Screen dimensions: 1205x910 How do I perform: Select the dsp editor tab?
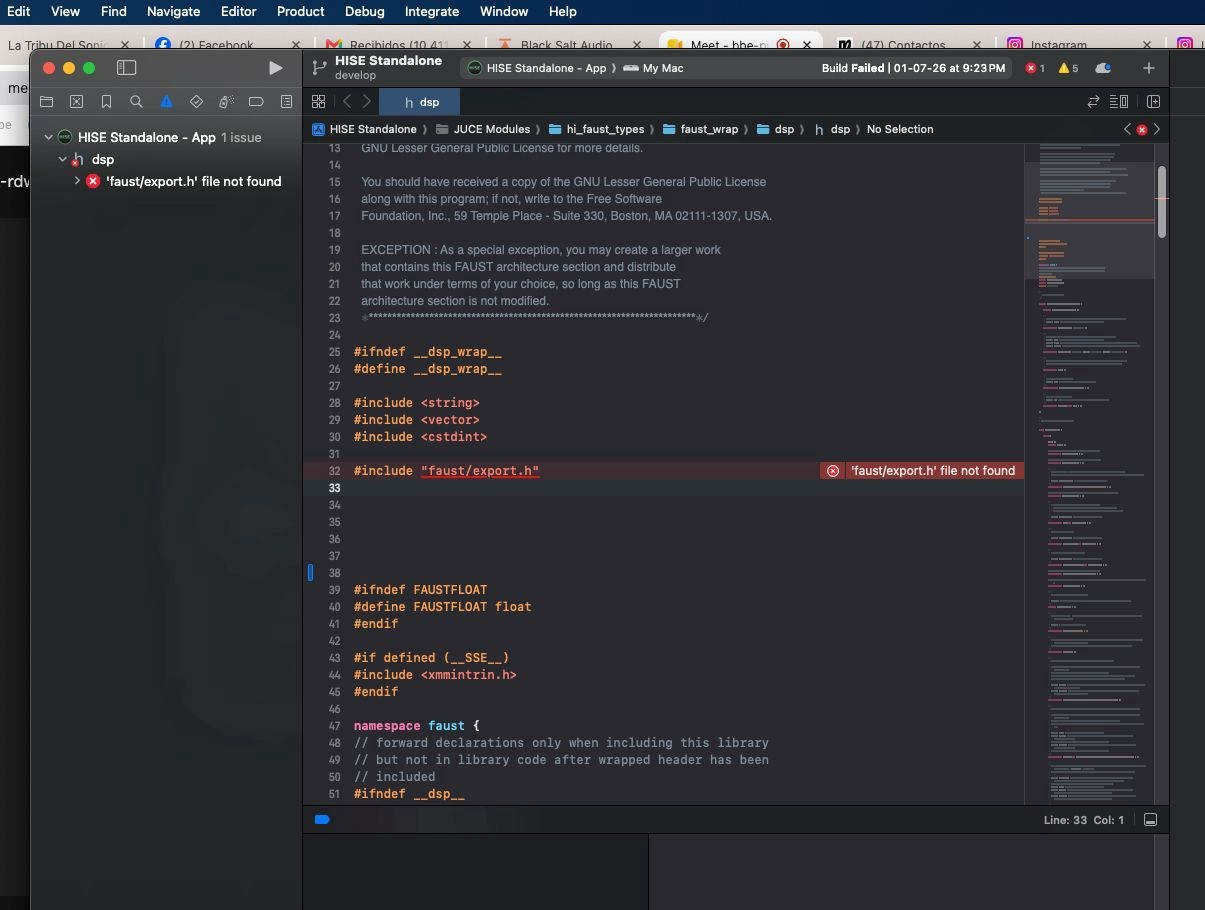[420, 102]
